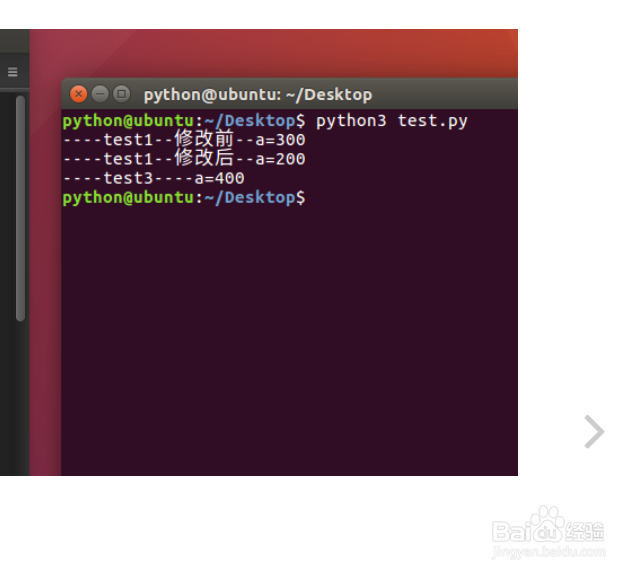This screenshot has height=574, width=642.
Task: Click the python3 word in the command
Action: [351, 121]
